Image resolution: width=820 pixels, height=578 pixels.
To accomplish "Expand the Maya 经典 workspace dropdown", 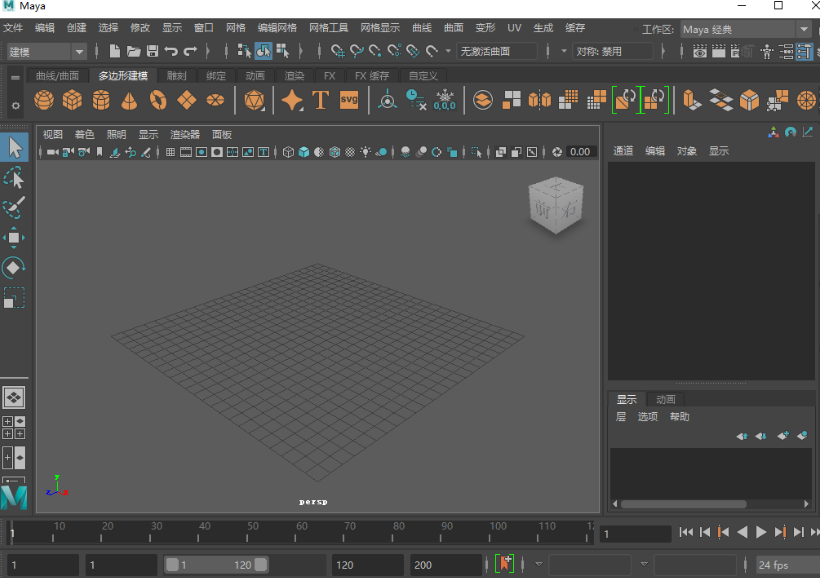I will coord(745,30).
